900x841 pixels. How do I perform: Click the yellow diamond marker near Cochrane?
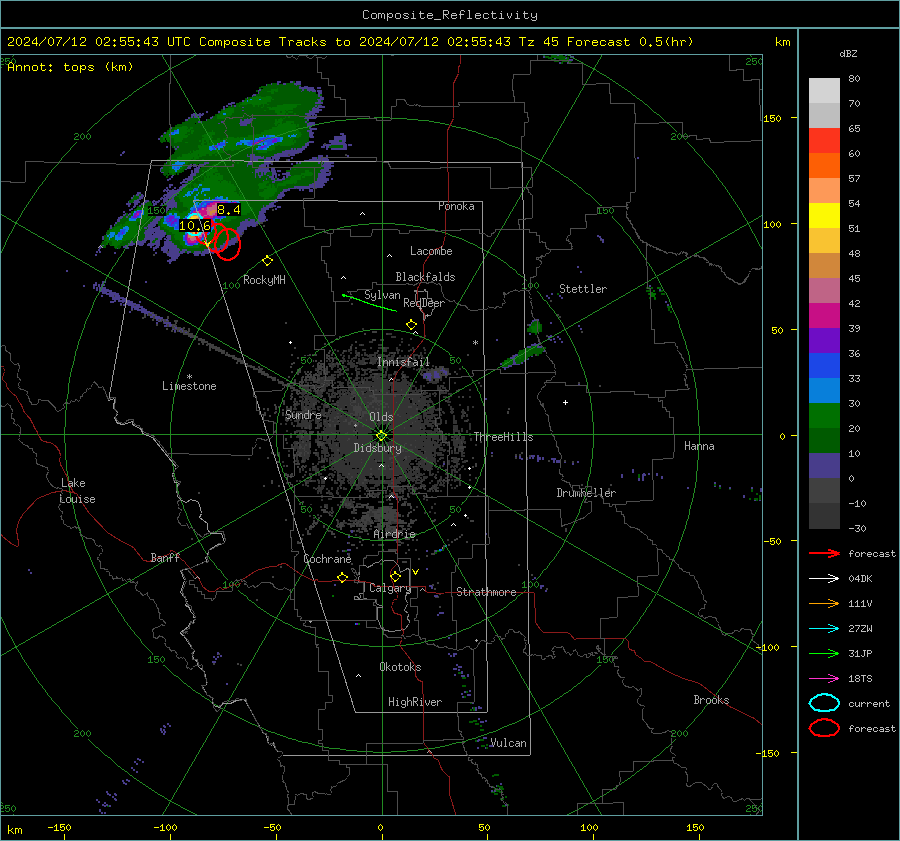pyautogui.click(x=342, y=578)
